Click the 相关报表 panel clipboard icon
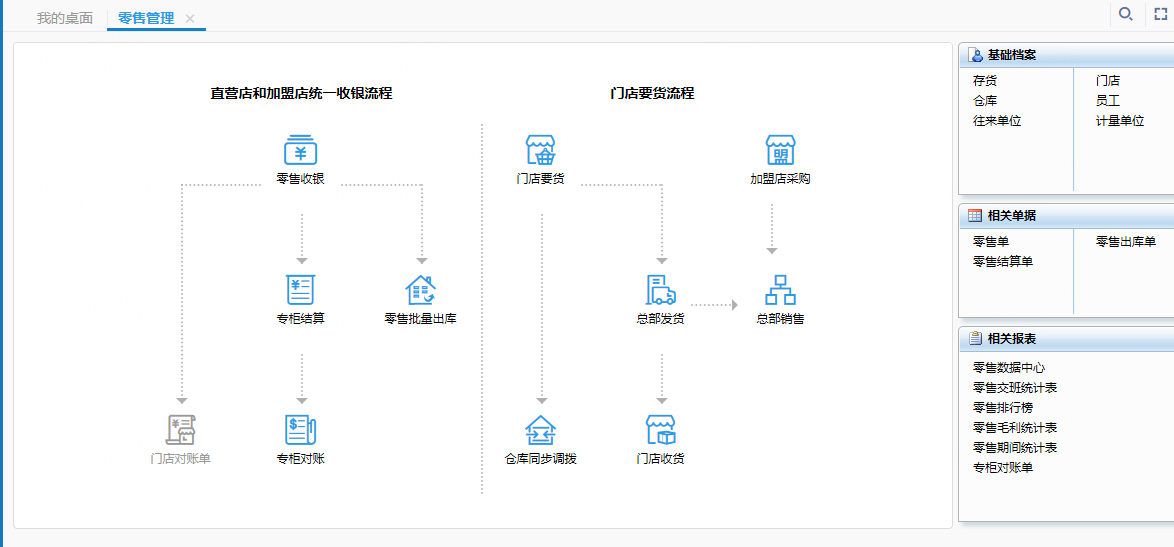This screenshot has height=547, width=1174. click(x=975, y=338)
